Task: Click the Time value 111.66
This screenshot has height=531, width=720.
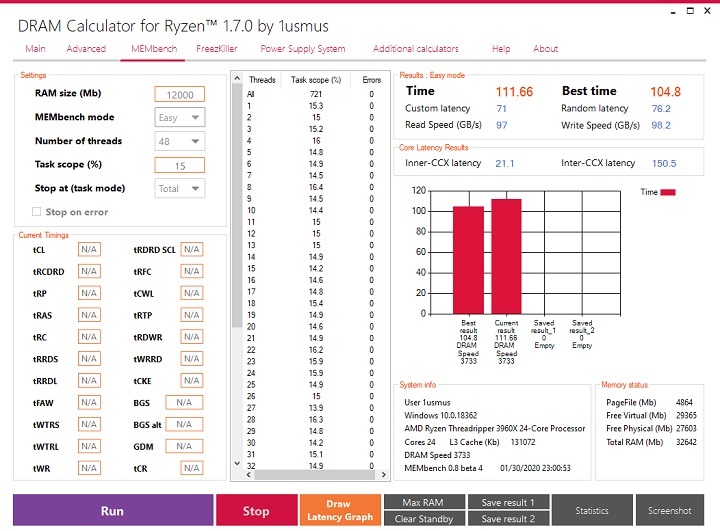Action: click(x=514, y=92)
